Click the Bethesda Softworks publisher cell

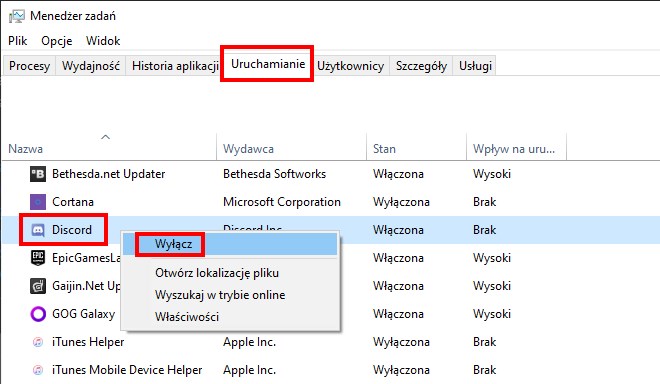274,174
